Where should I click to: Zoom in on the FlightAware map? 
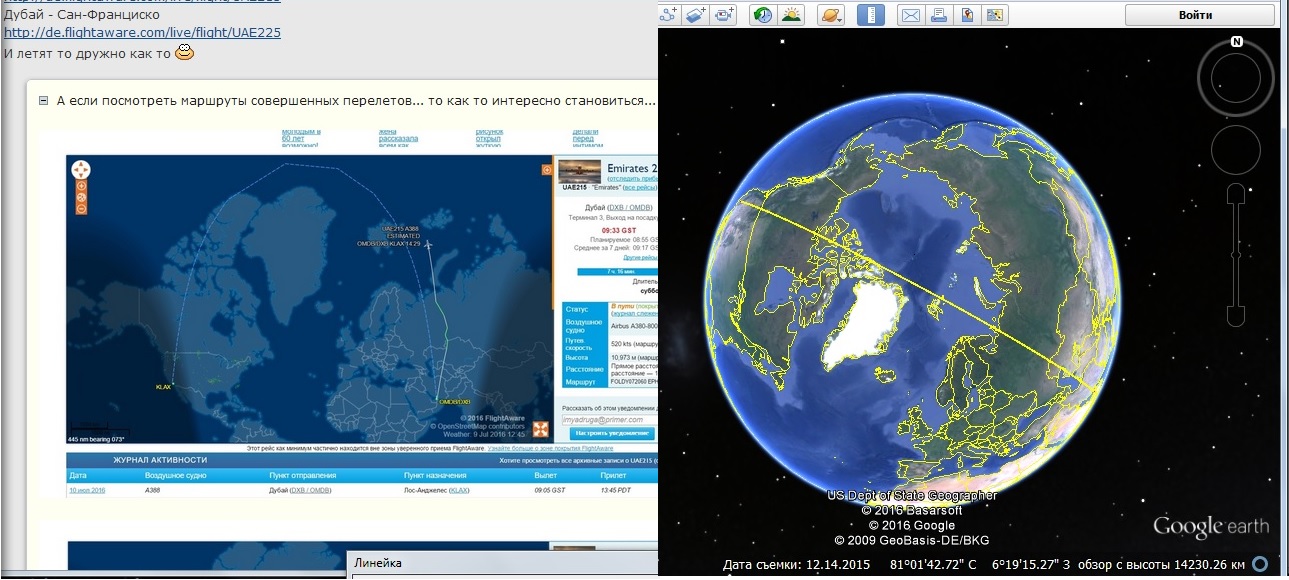[81, 186]
